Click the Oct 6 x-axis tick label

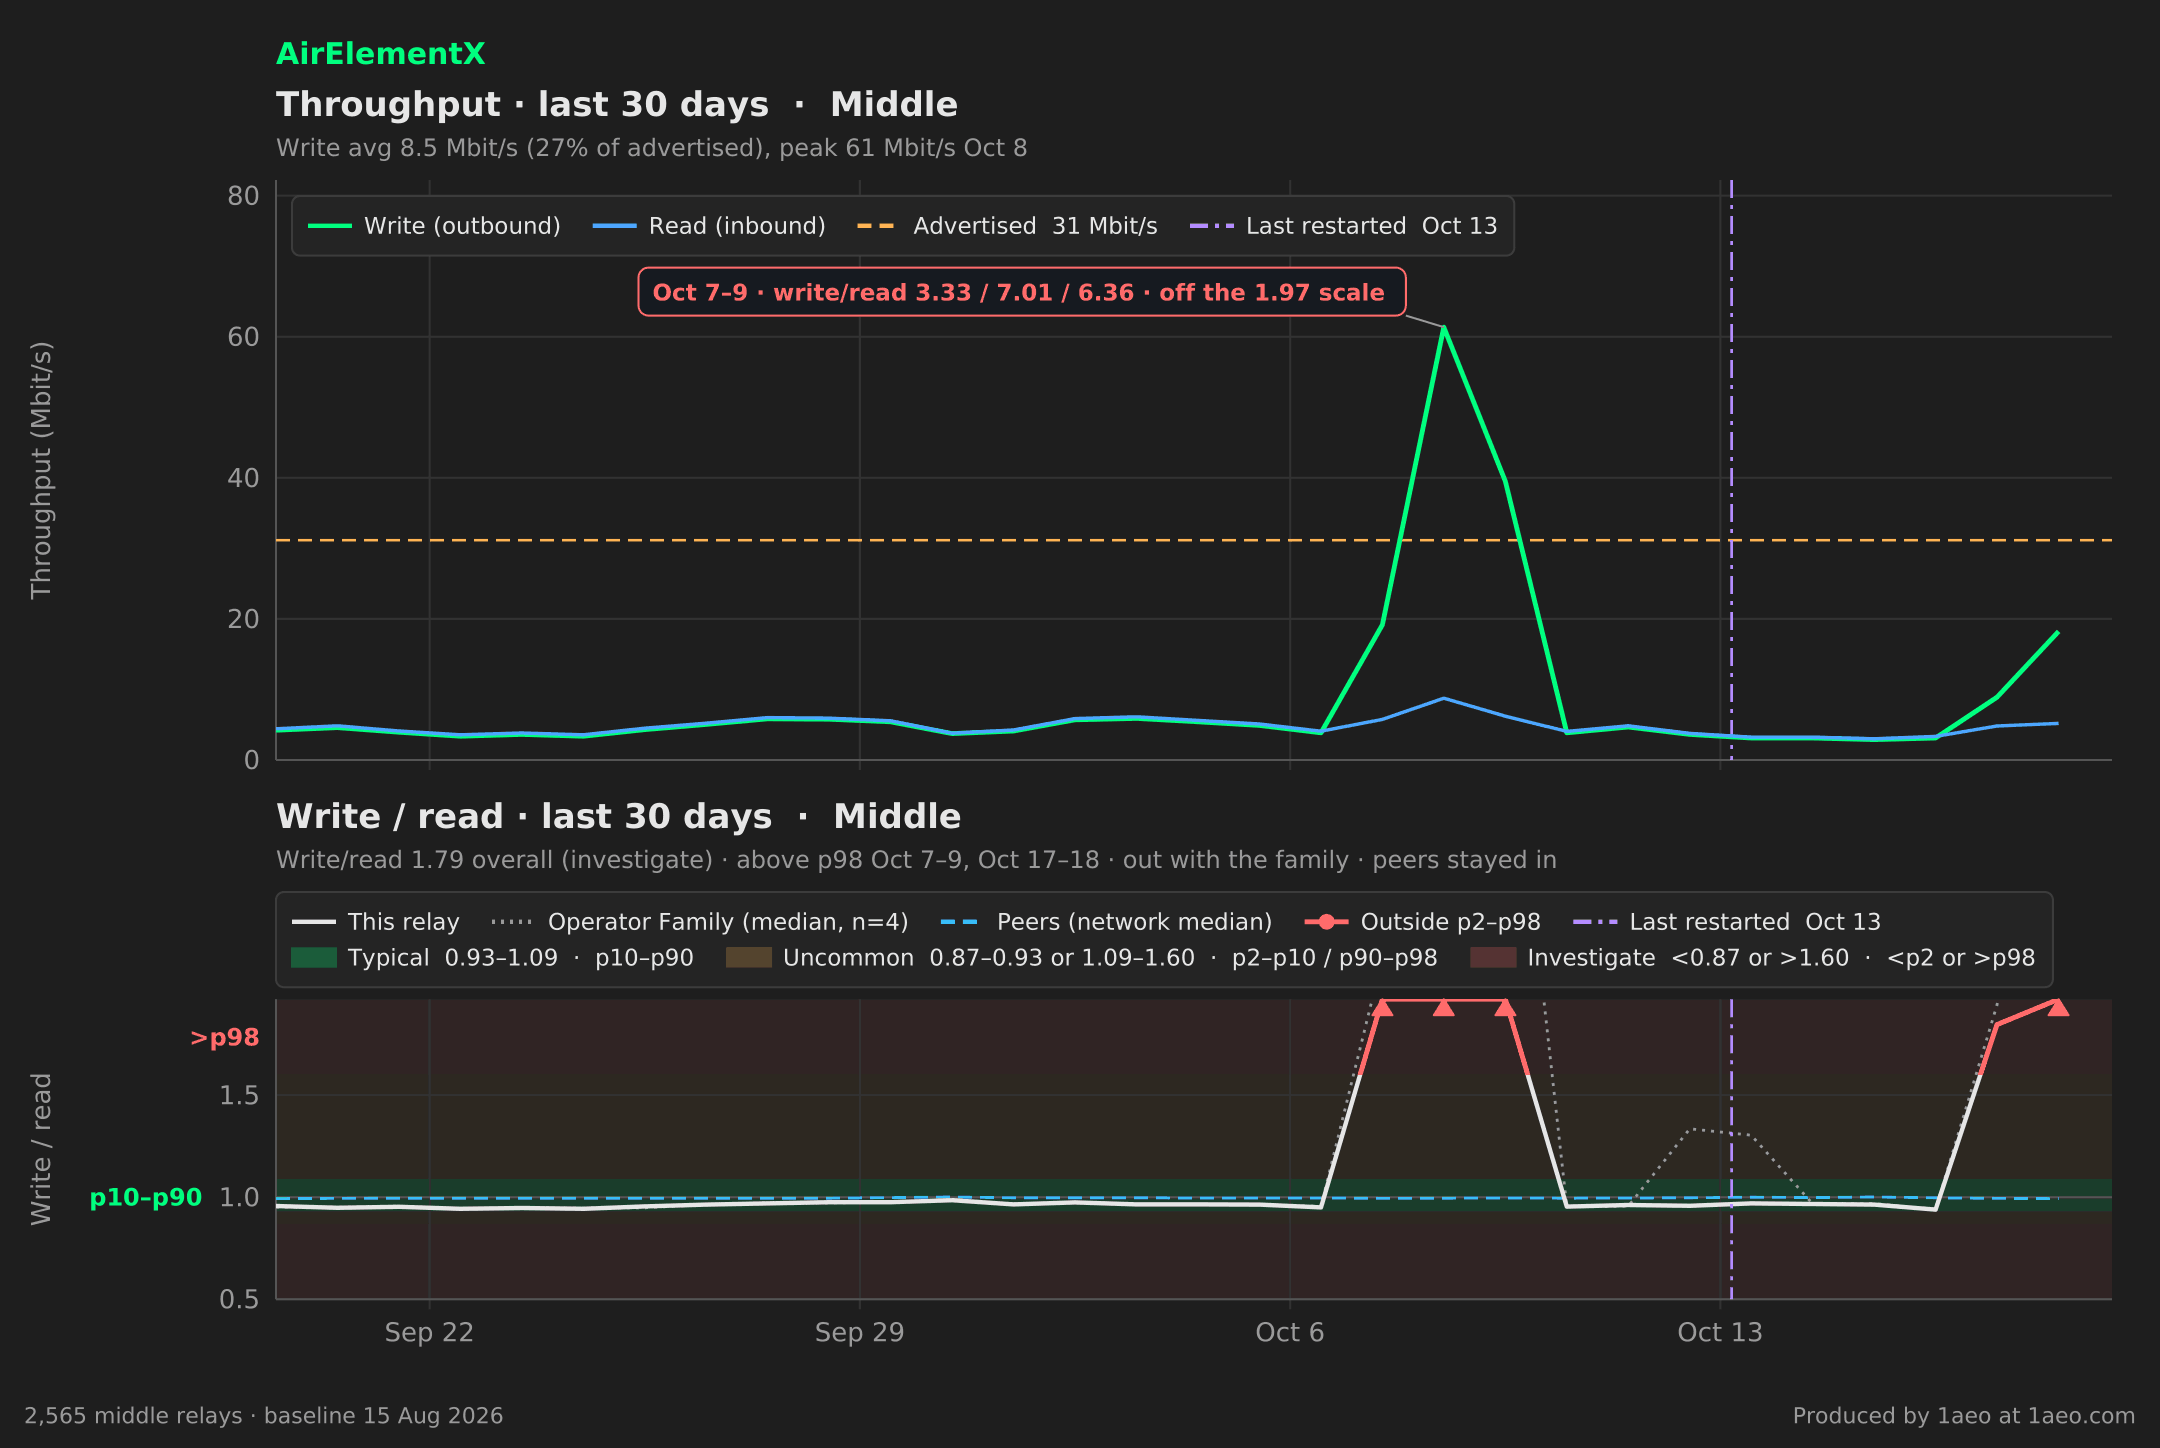pos(1290,1333)
